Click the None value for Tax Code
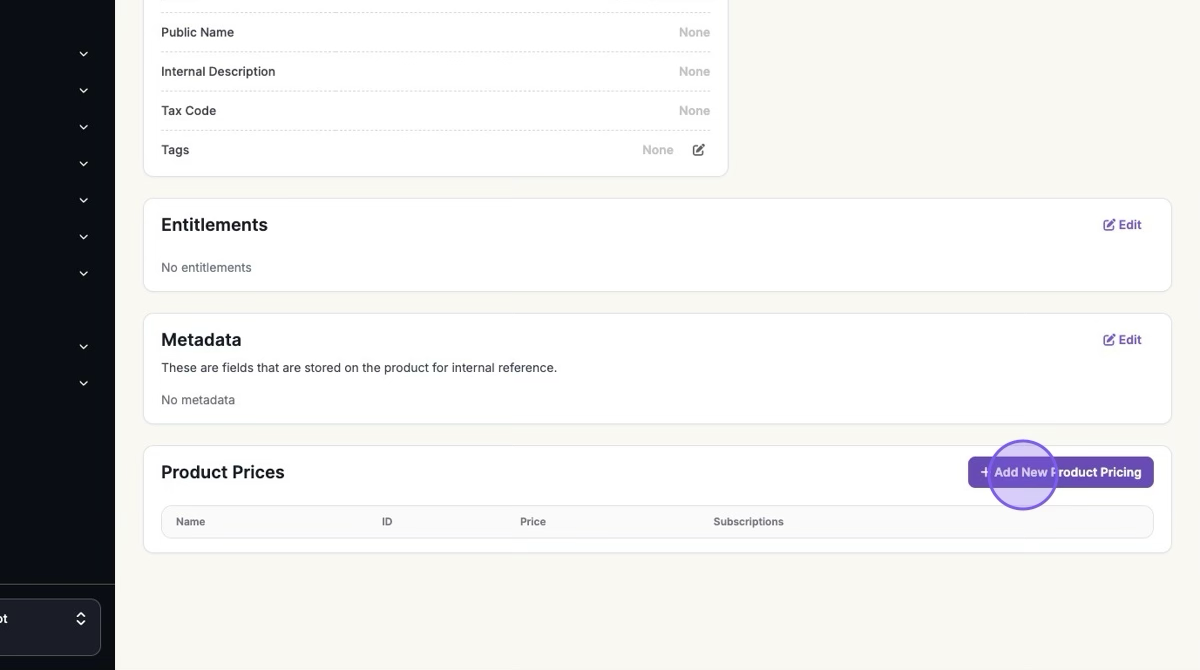The width and height of the screenshot is (1200, 670). tap(694, 111)
